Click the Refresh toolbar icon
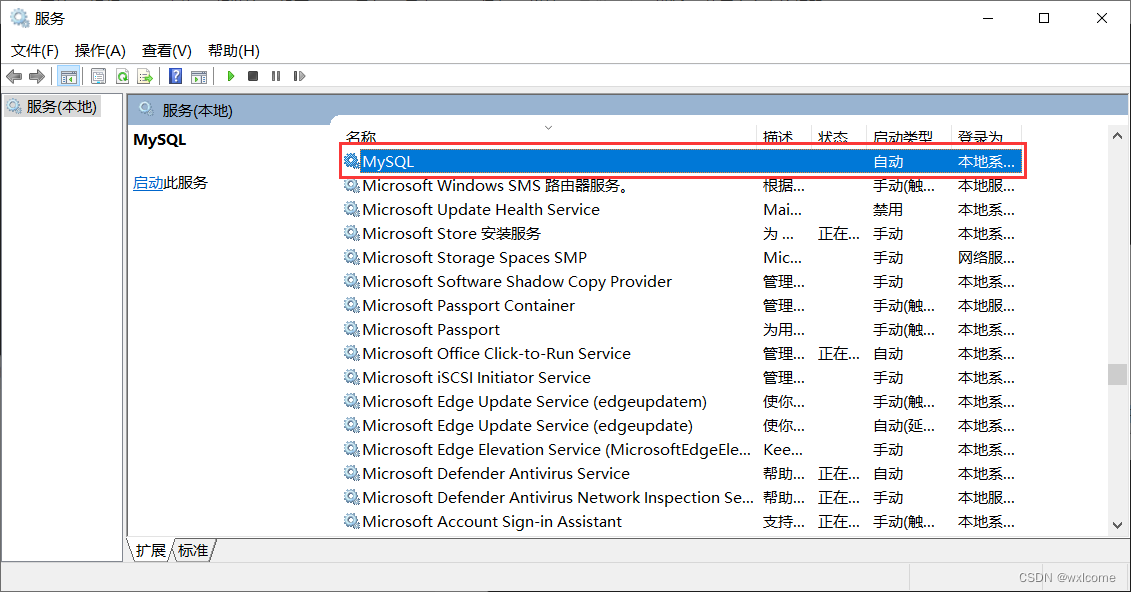 [x=123, y=76]
